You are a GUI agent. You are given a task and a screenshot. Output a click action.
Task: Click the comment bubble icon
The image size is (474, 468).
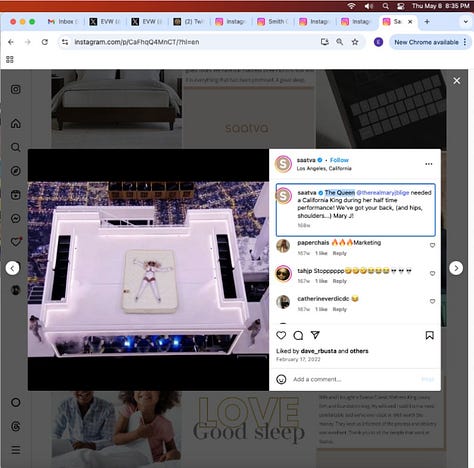click(x=298, y=335)
